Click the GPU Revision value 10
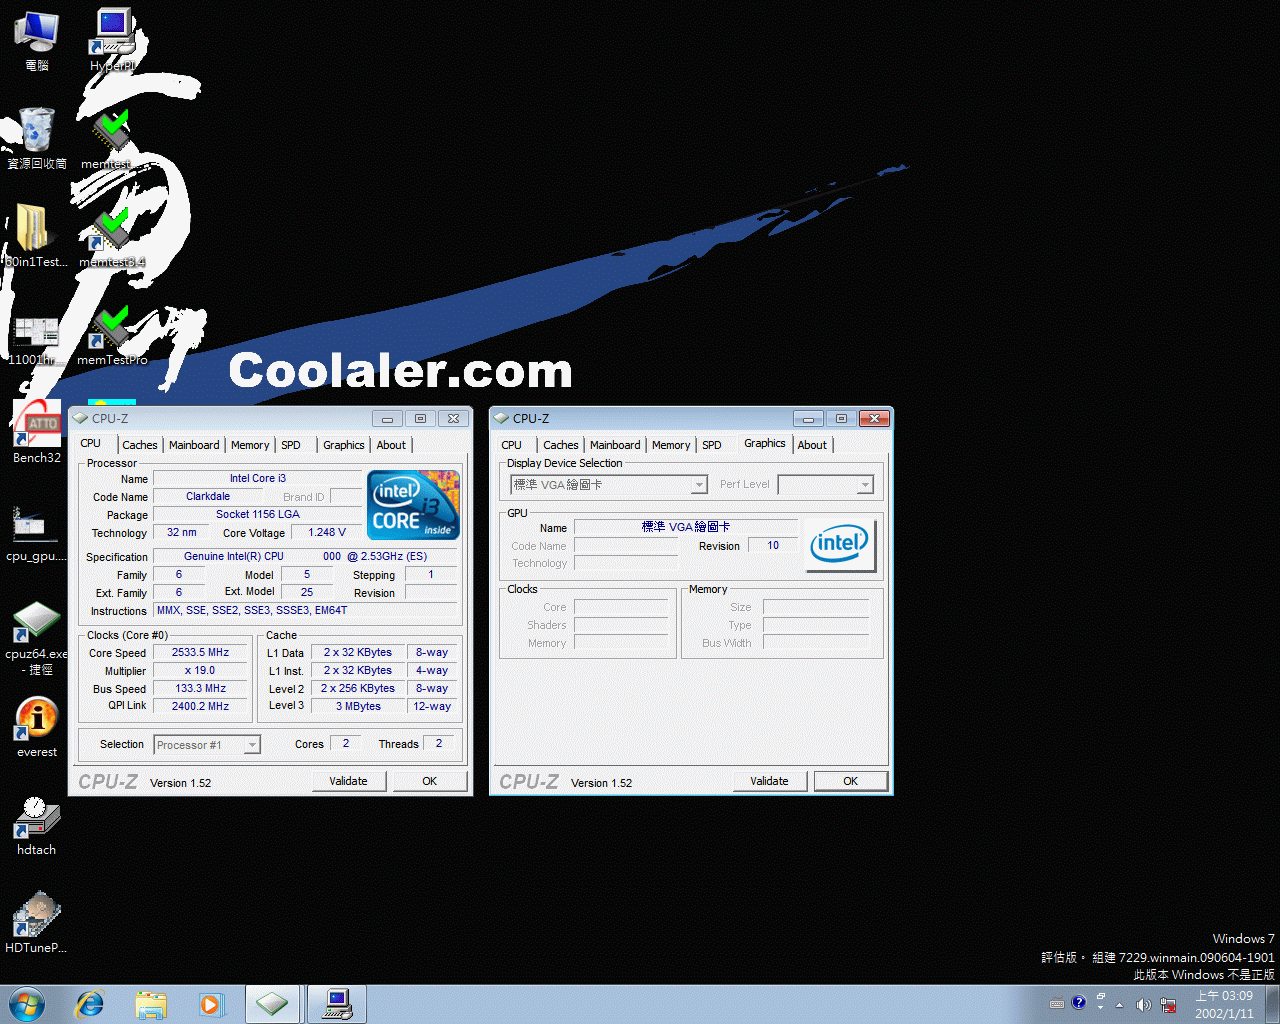 click(x=773, y=545)
